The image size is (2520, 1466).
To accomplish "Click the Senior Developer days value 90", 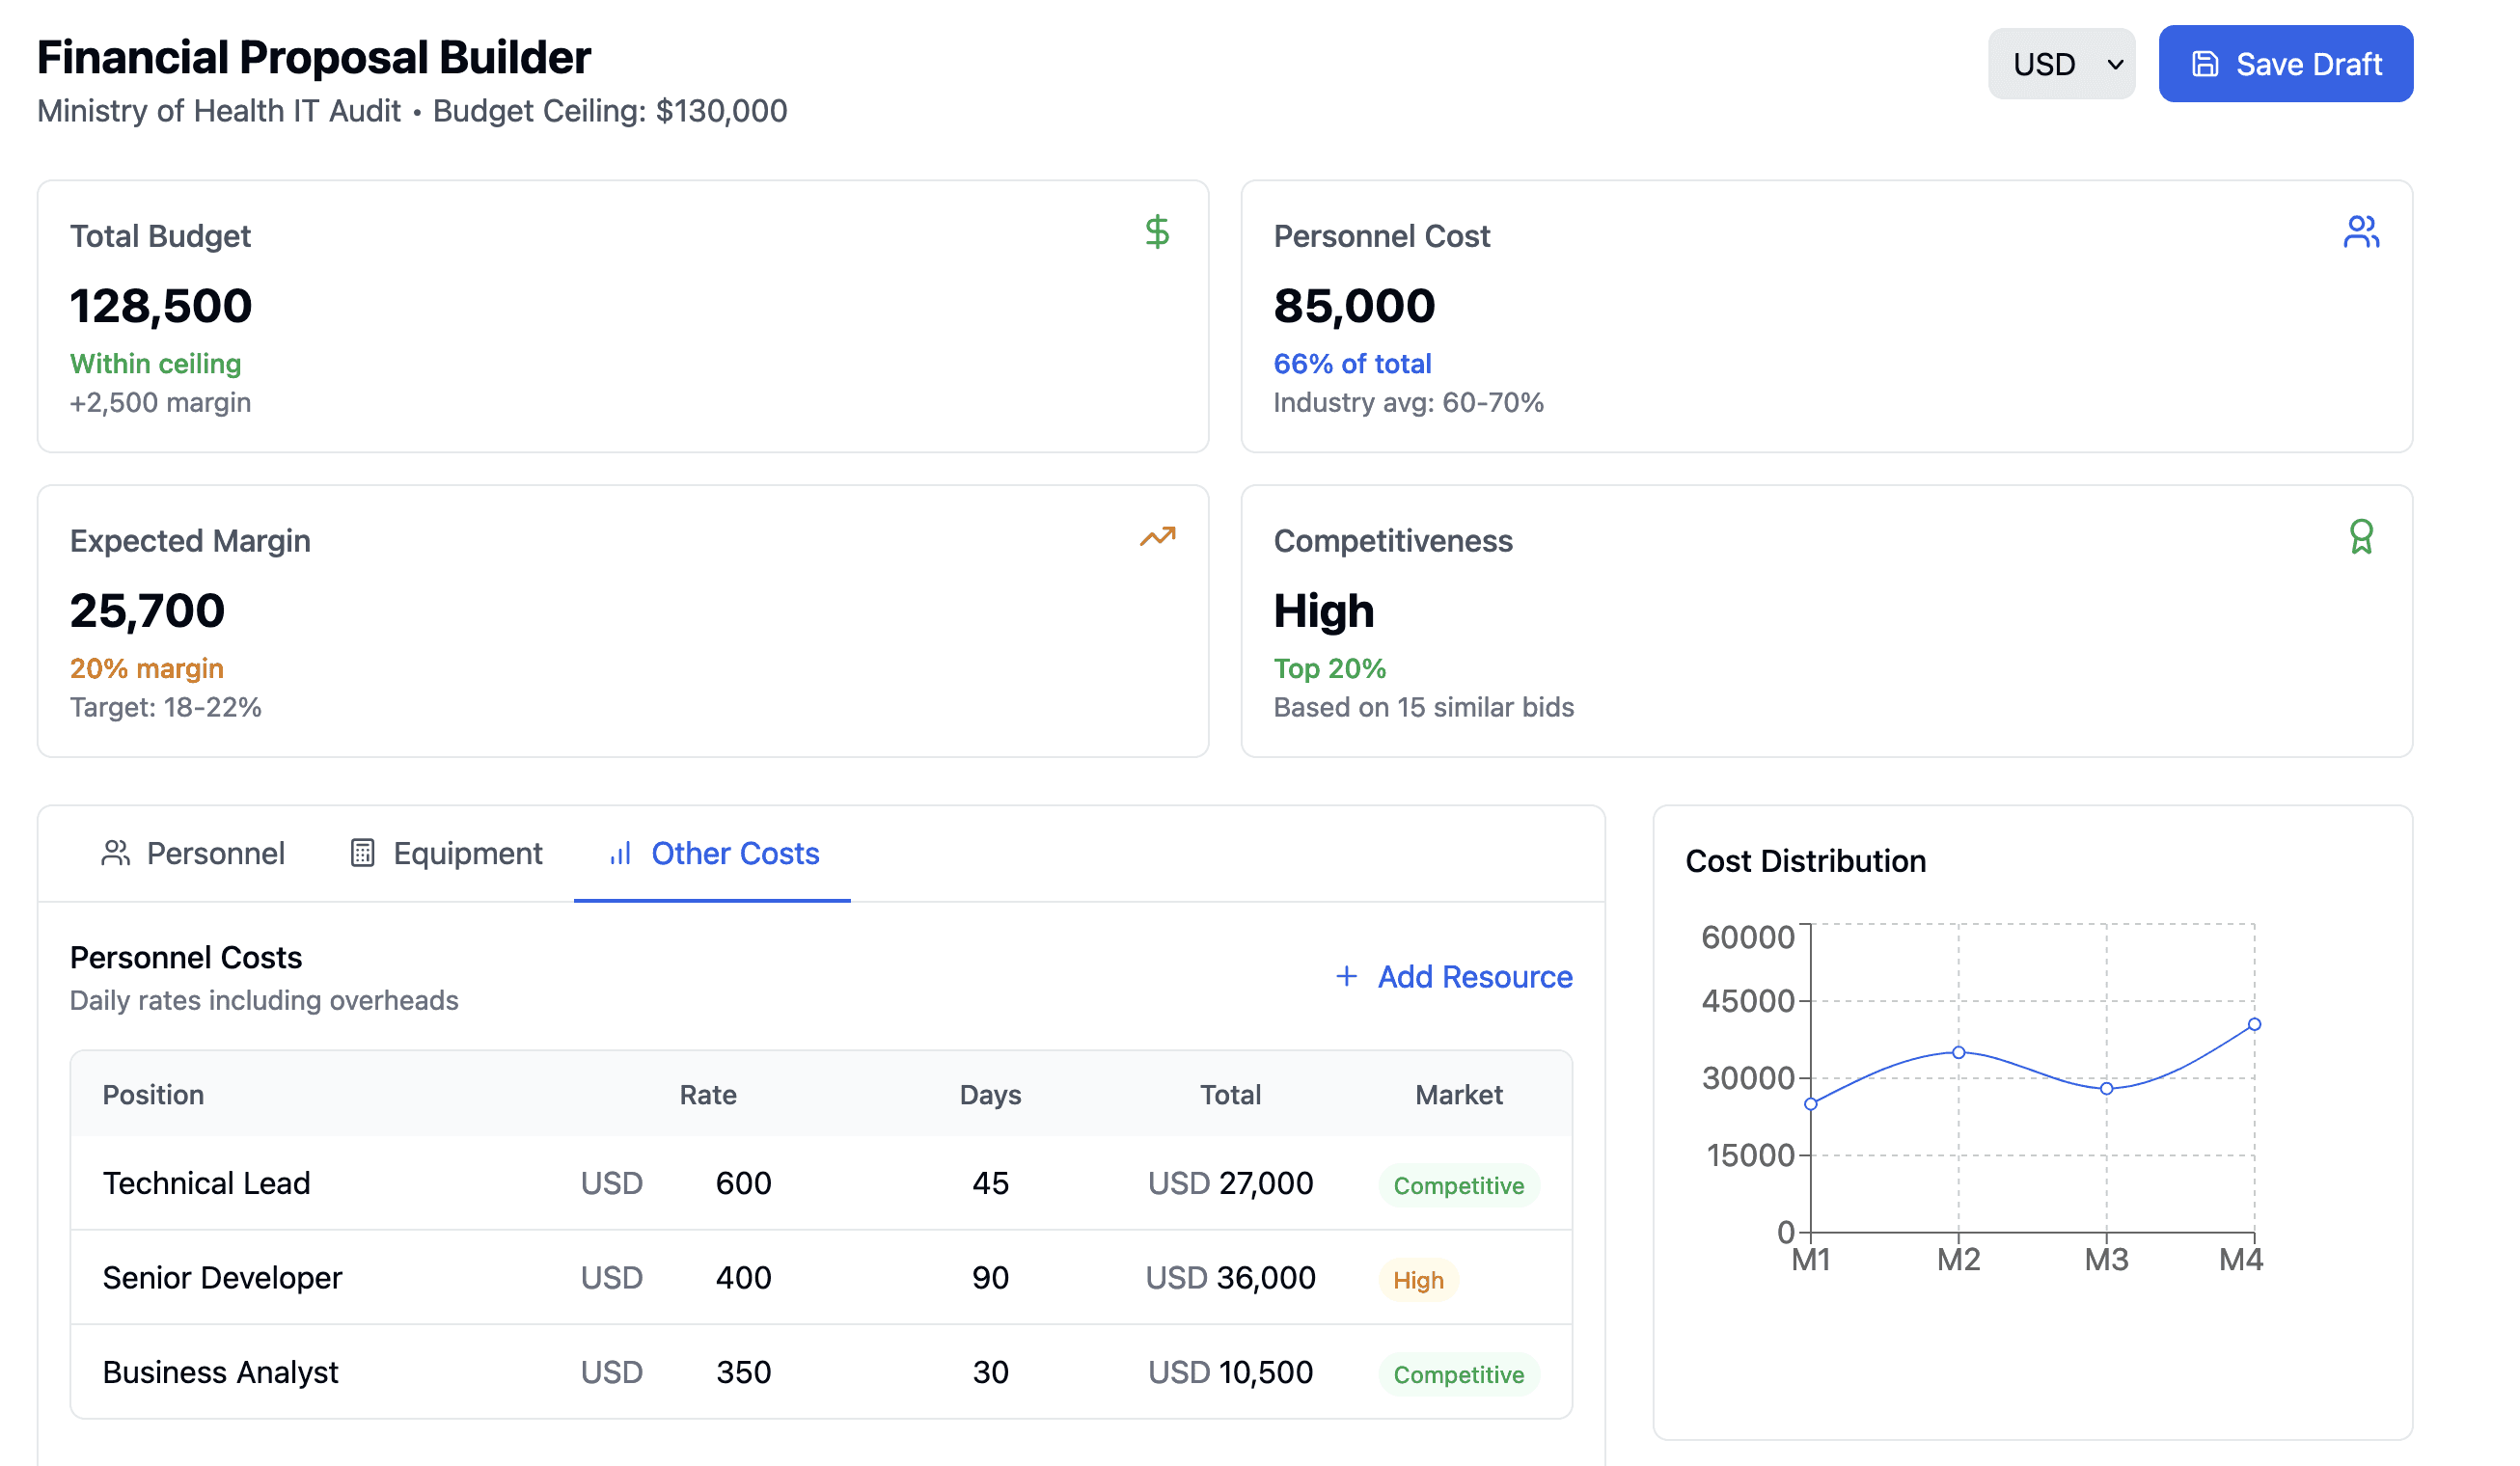I will (989, 1277).
